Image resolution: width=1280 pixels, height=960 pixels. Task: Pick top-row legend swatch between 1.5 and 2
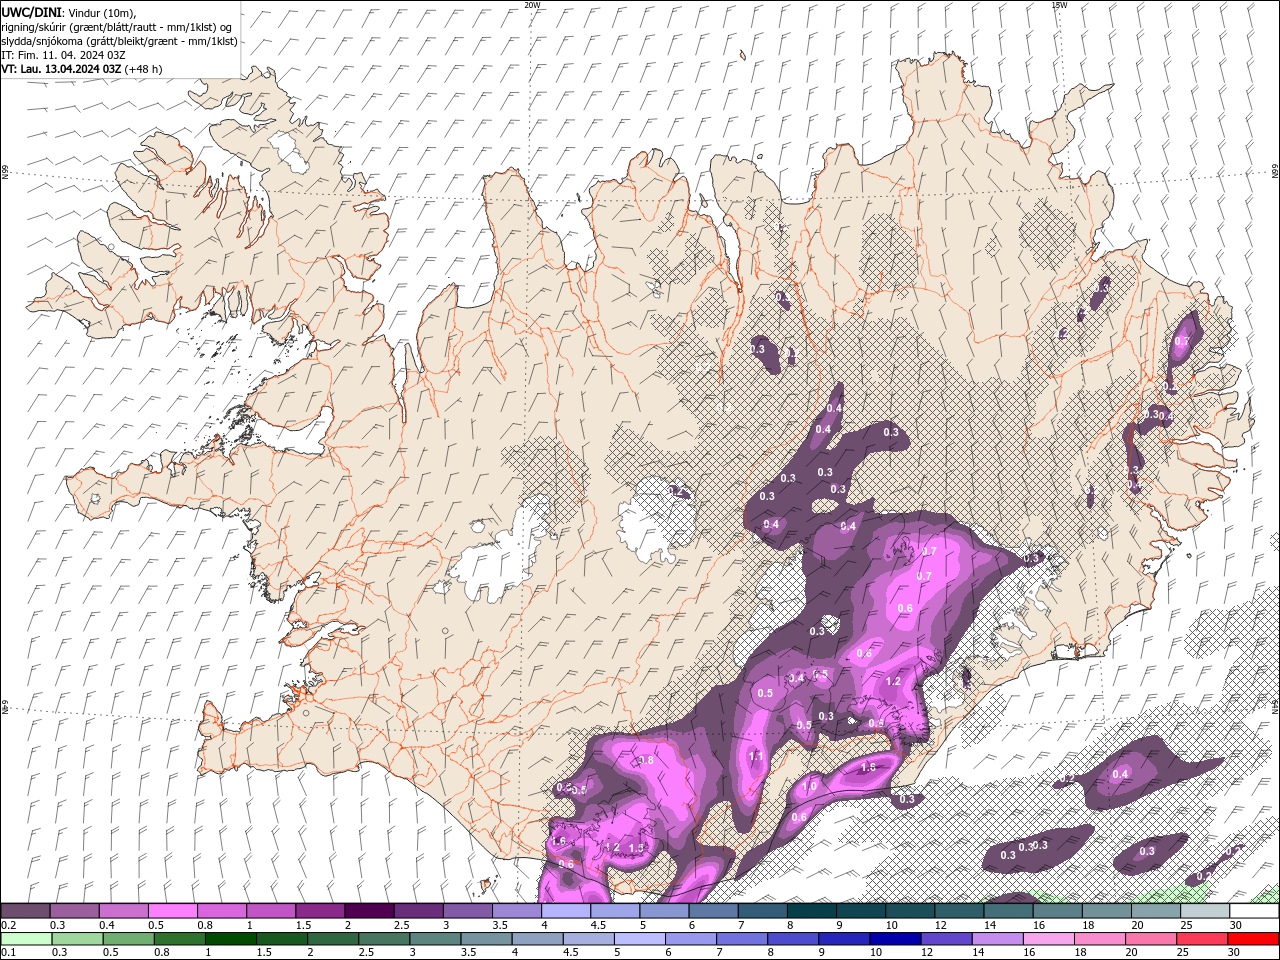(320, 910)
